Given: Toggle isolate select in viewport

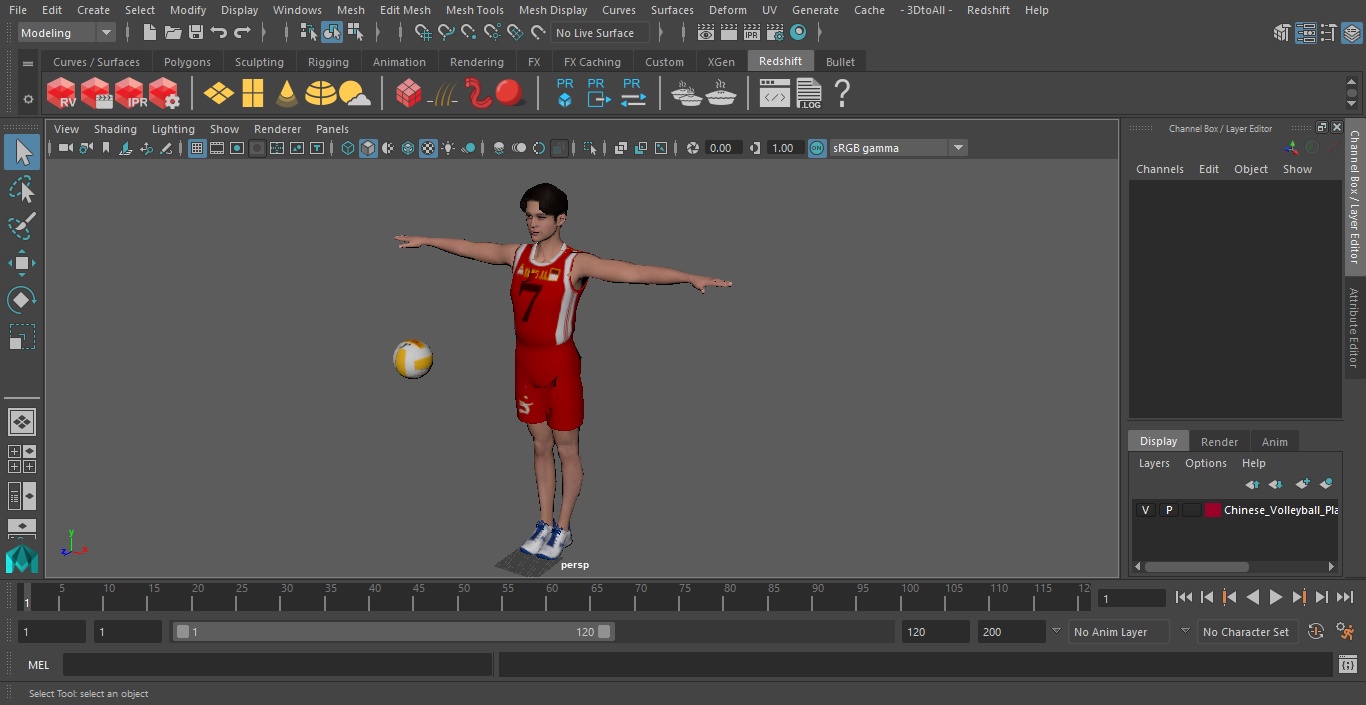Looking at the screenshot, I should (590, 148).
